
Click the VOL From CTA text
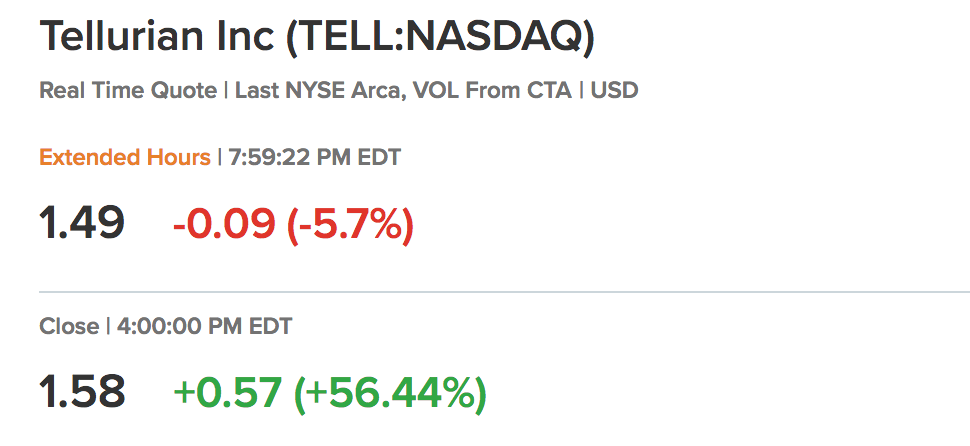(491, 90)
